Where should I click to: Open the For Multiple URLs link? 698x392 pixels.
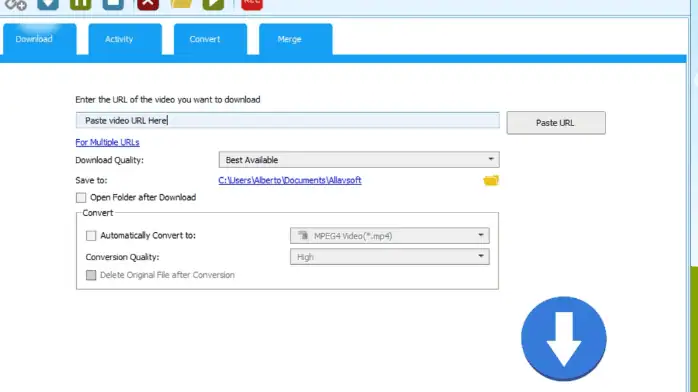click(x=107, y=142)
